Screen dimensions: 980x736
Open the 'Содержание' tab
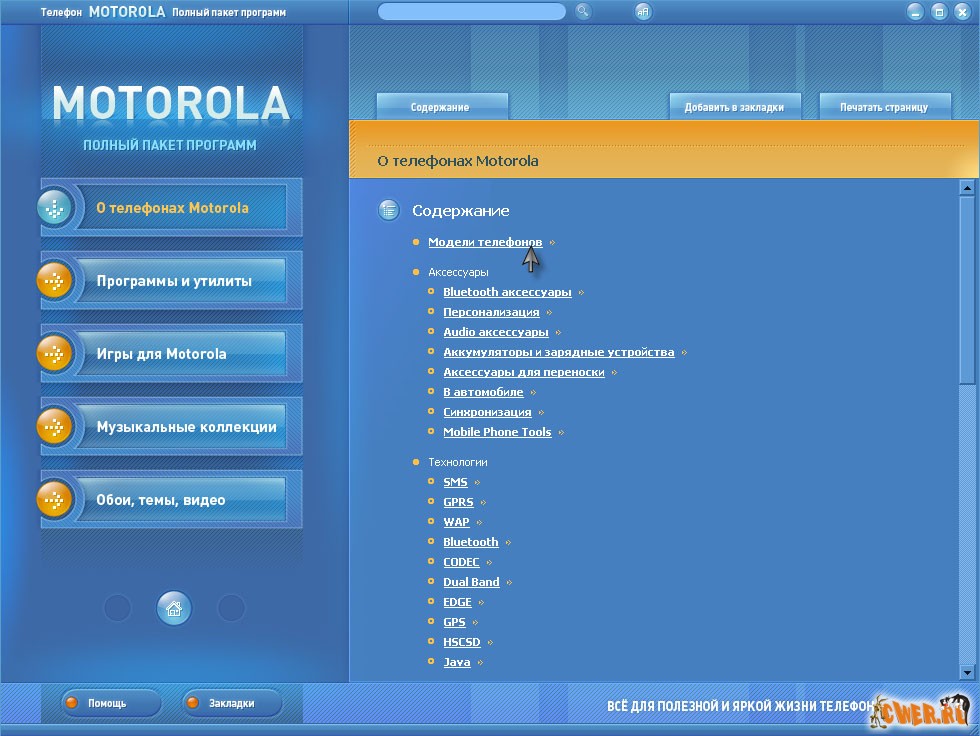(440, 107)
